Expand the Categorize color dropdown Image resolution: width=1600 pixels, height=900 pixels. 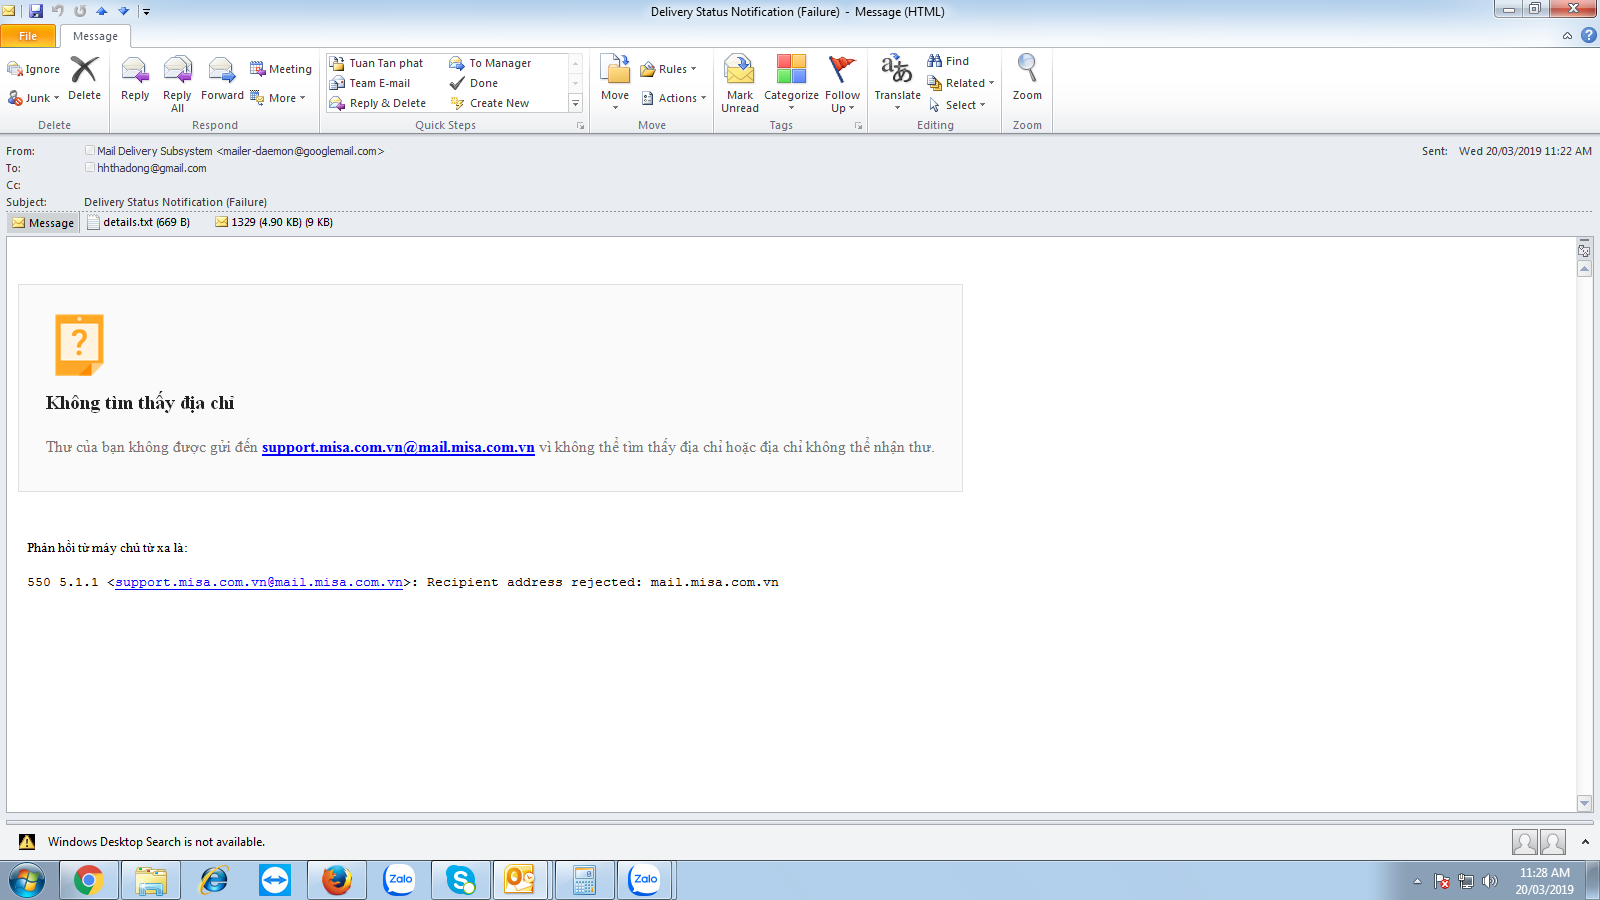791,82
